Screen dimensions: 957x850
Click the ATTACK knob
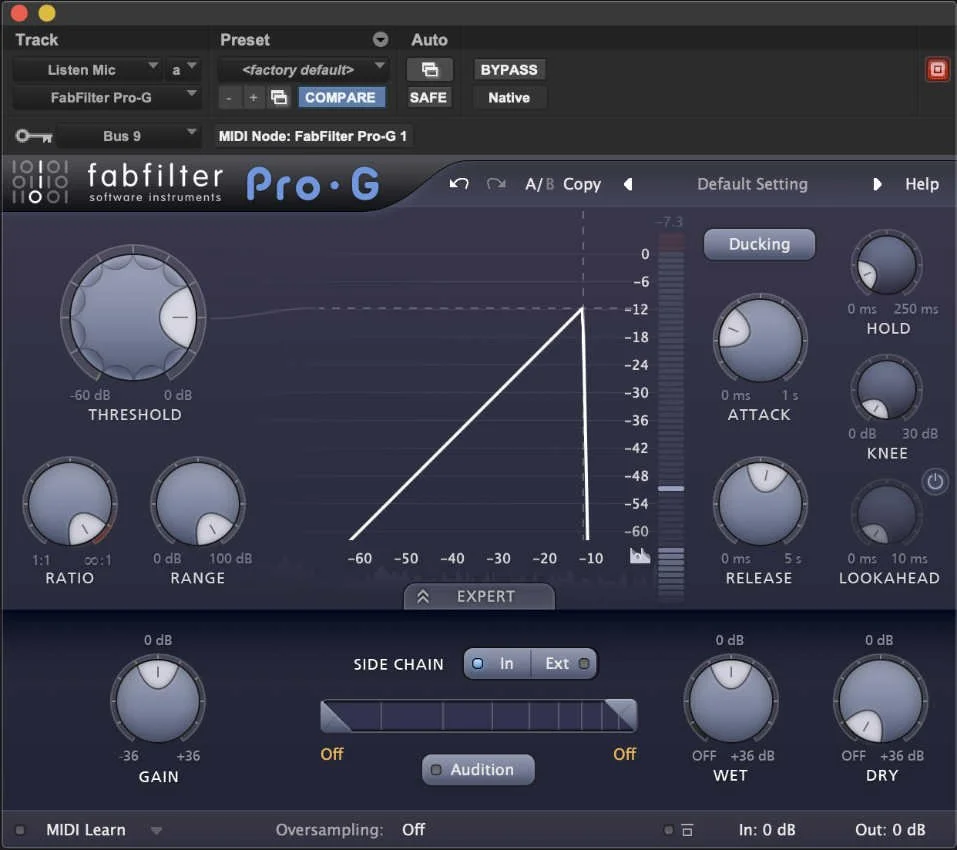pos(760,340)
